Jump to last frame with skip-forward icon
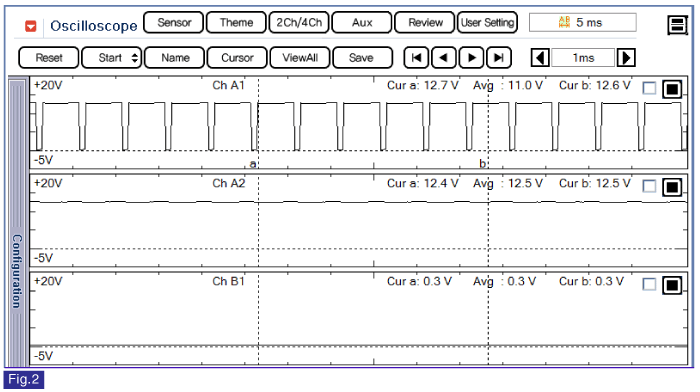The image size is (700, 392). click(499, 58)
